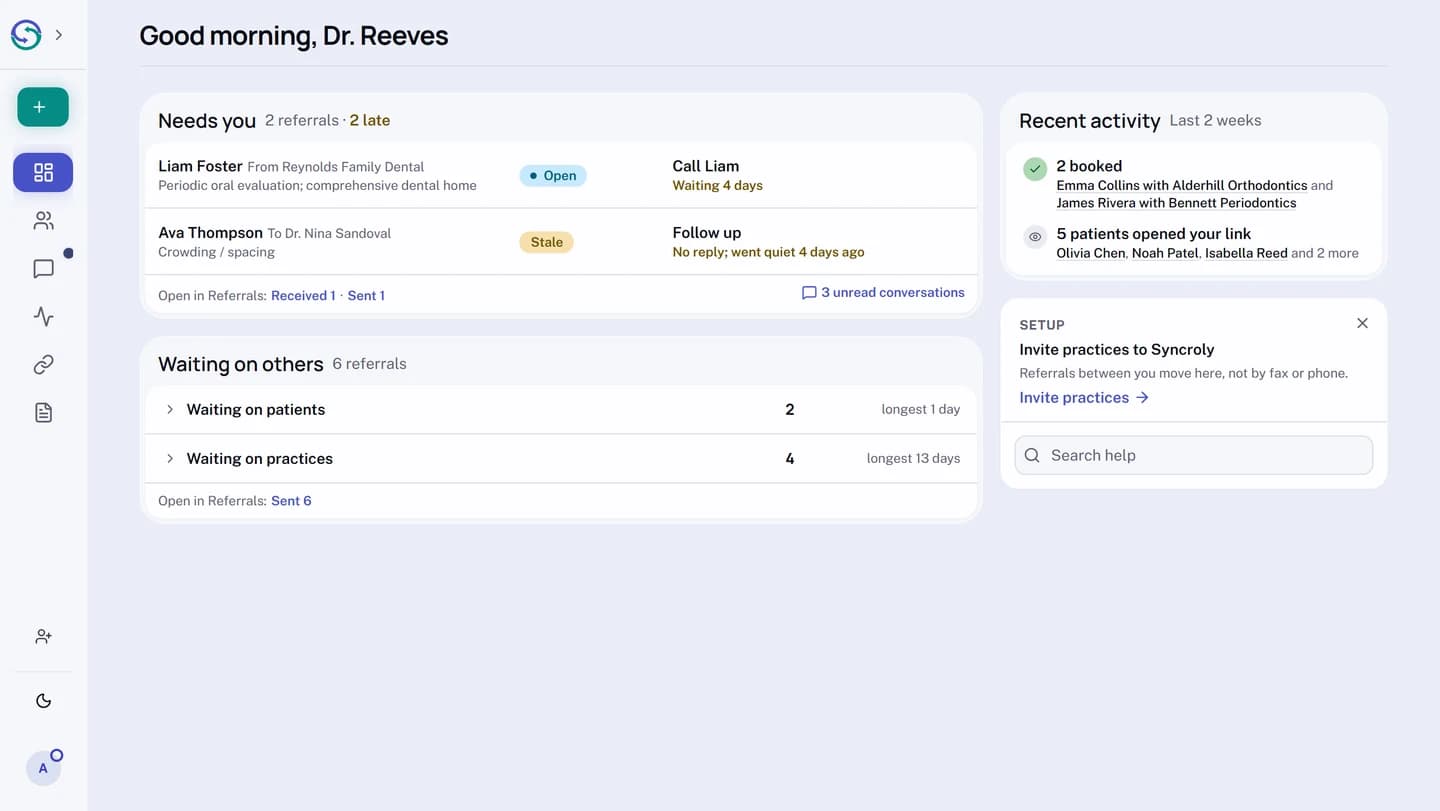
Task: Open James Rivera with Bennett Periodontics link
Action: 1176,203
